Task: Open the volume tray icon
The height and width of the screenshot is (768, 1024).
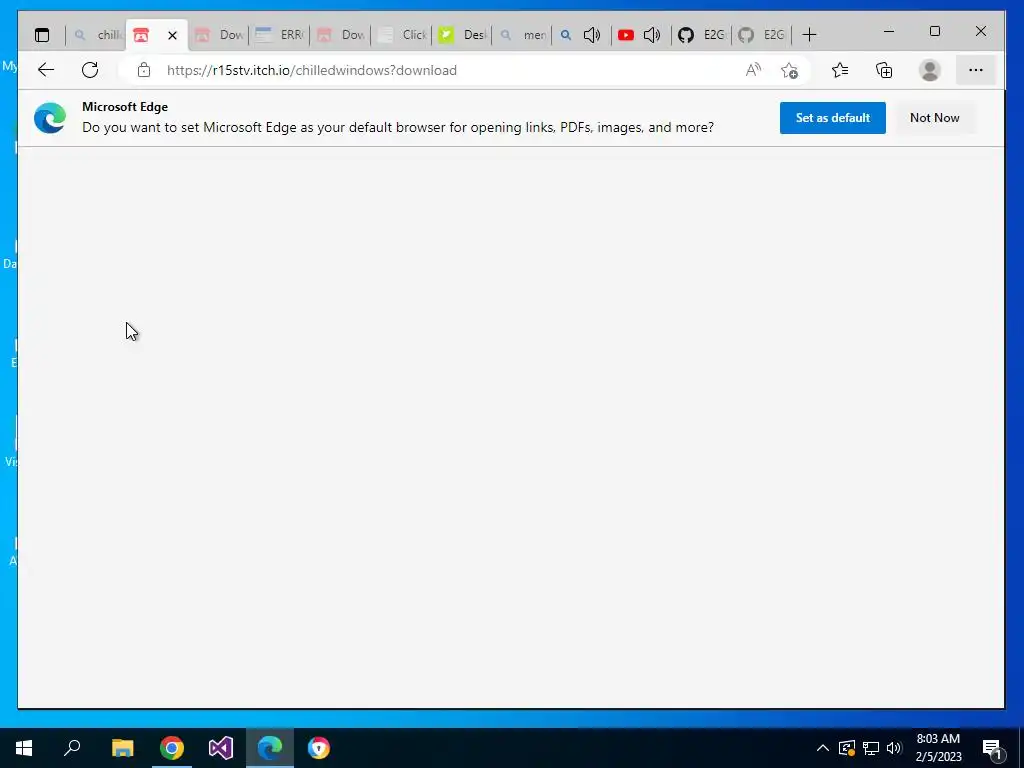Action: (x=894, y=748)
